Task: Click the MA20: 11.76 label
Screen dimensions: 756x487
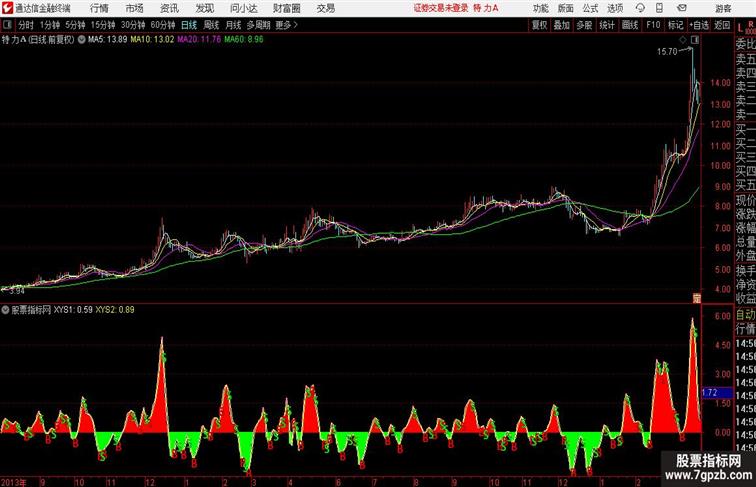Action: [199, 40]
